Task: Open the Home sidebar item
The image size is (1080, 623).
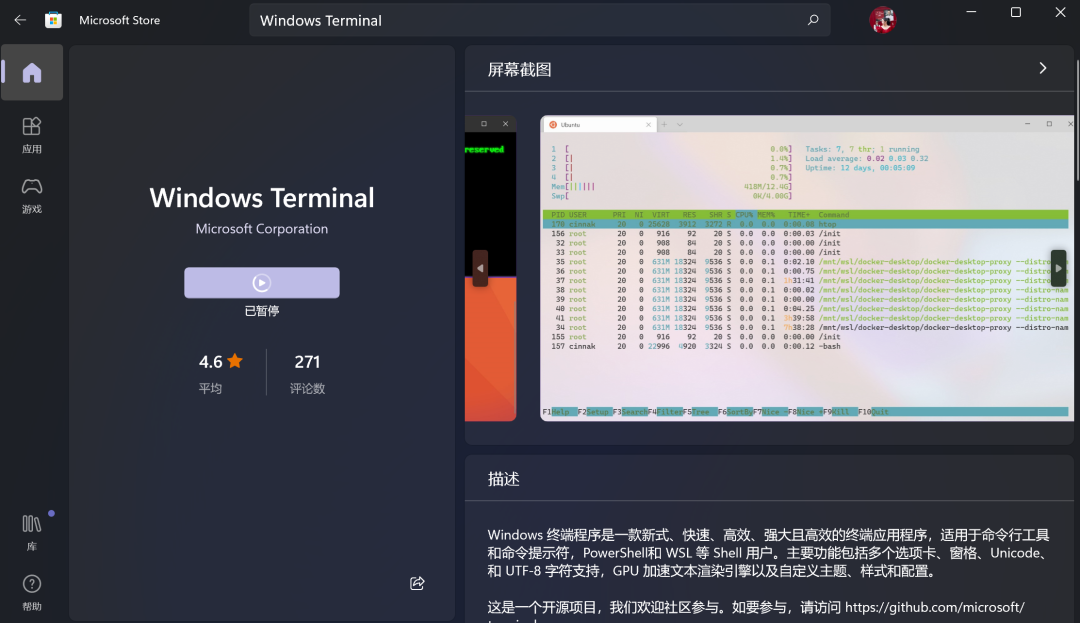Action: (32, 72)
